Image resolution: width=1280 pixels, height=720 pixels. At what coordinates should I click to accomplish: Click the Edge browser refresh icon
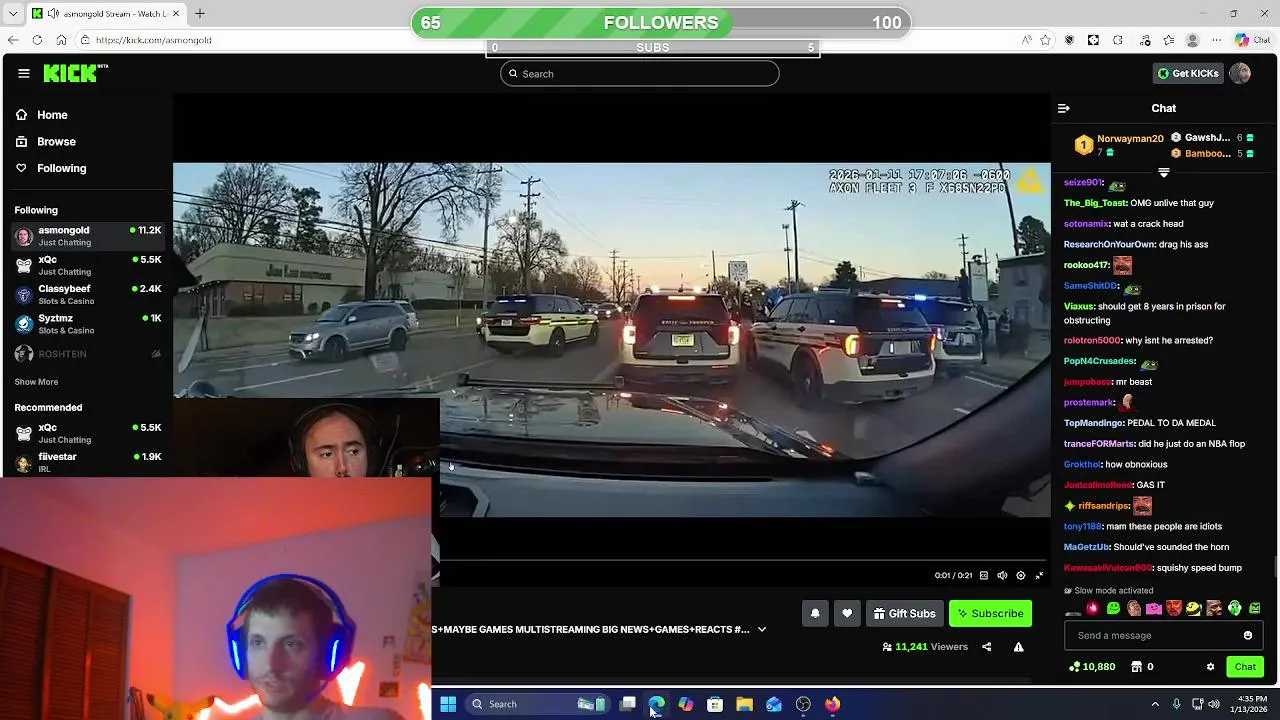pyautogui.click(x=37, y=40)
